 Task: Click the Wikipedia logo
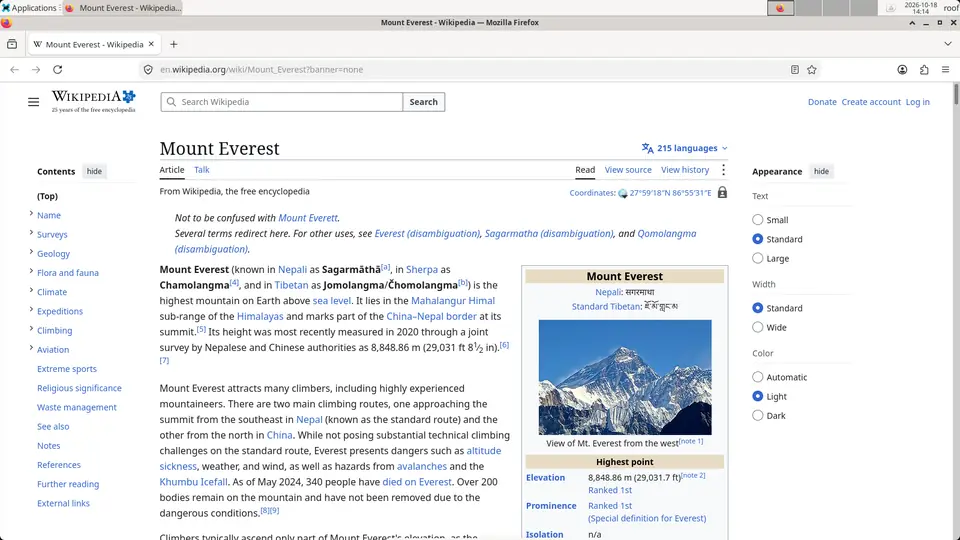click(x=94, y=101)
